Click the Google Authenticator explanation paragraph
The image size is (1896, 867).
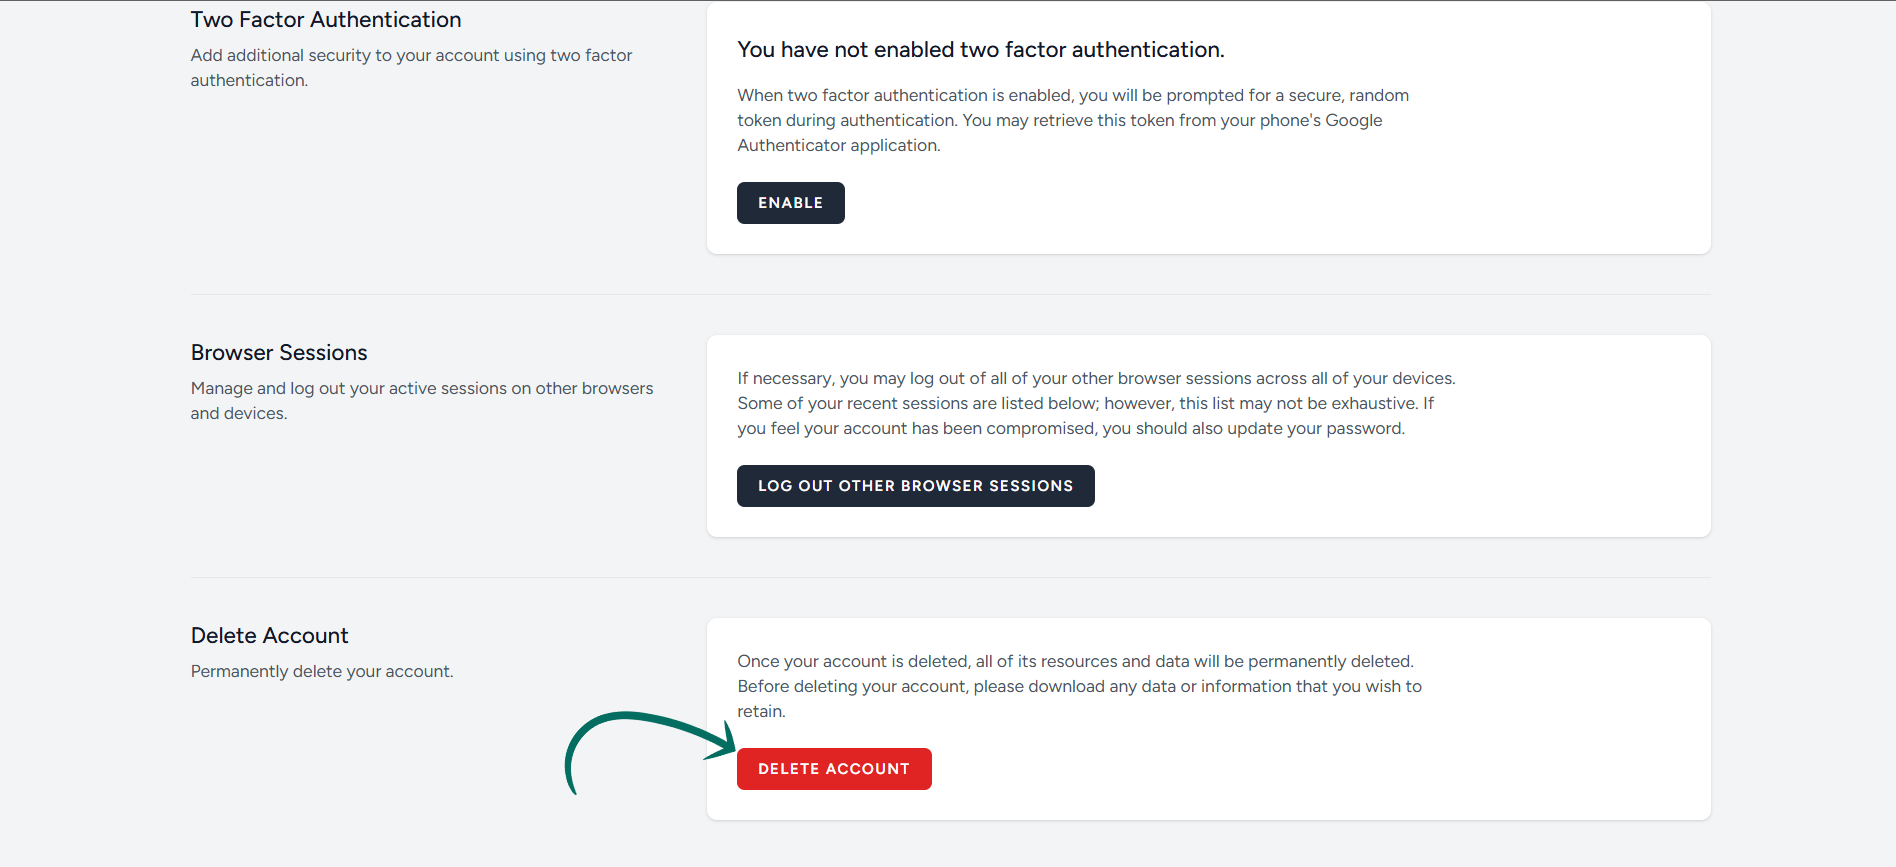point(1072,120)
